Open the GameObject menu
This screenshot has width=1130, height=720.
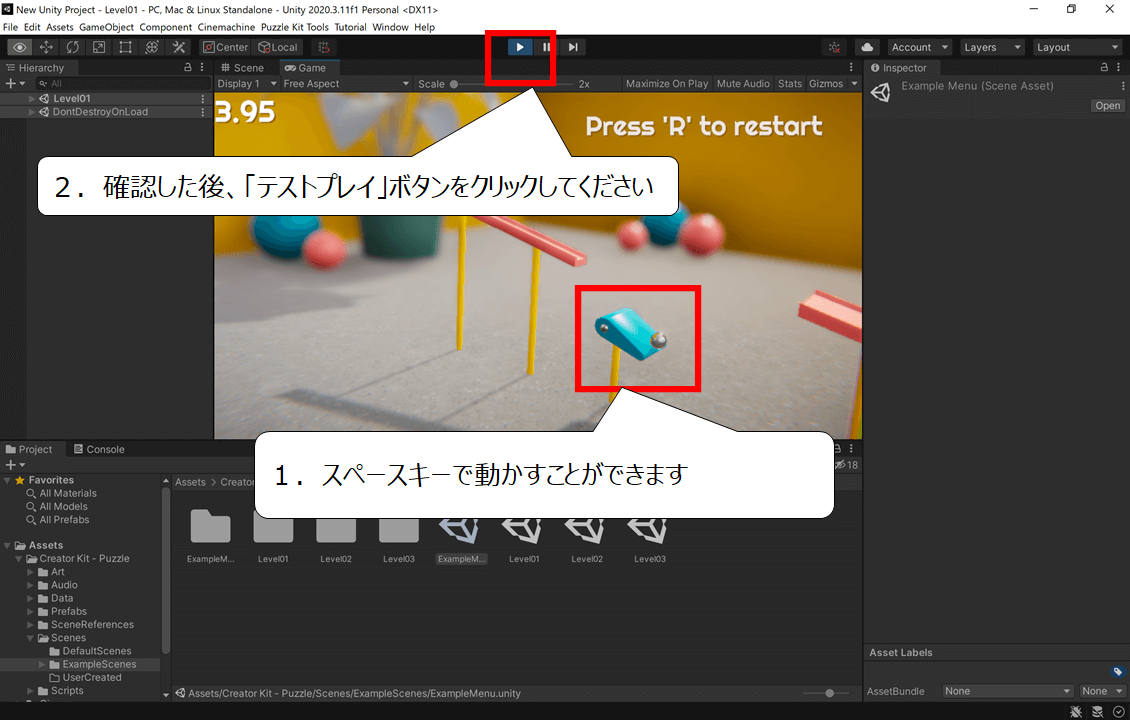click(x=106, y=27)
